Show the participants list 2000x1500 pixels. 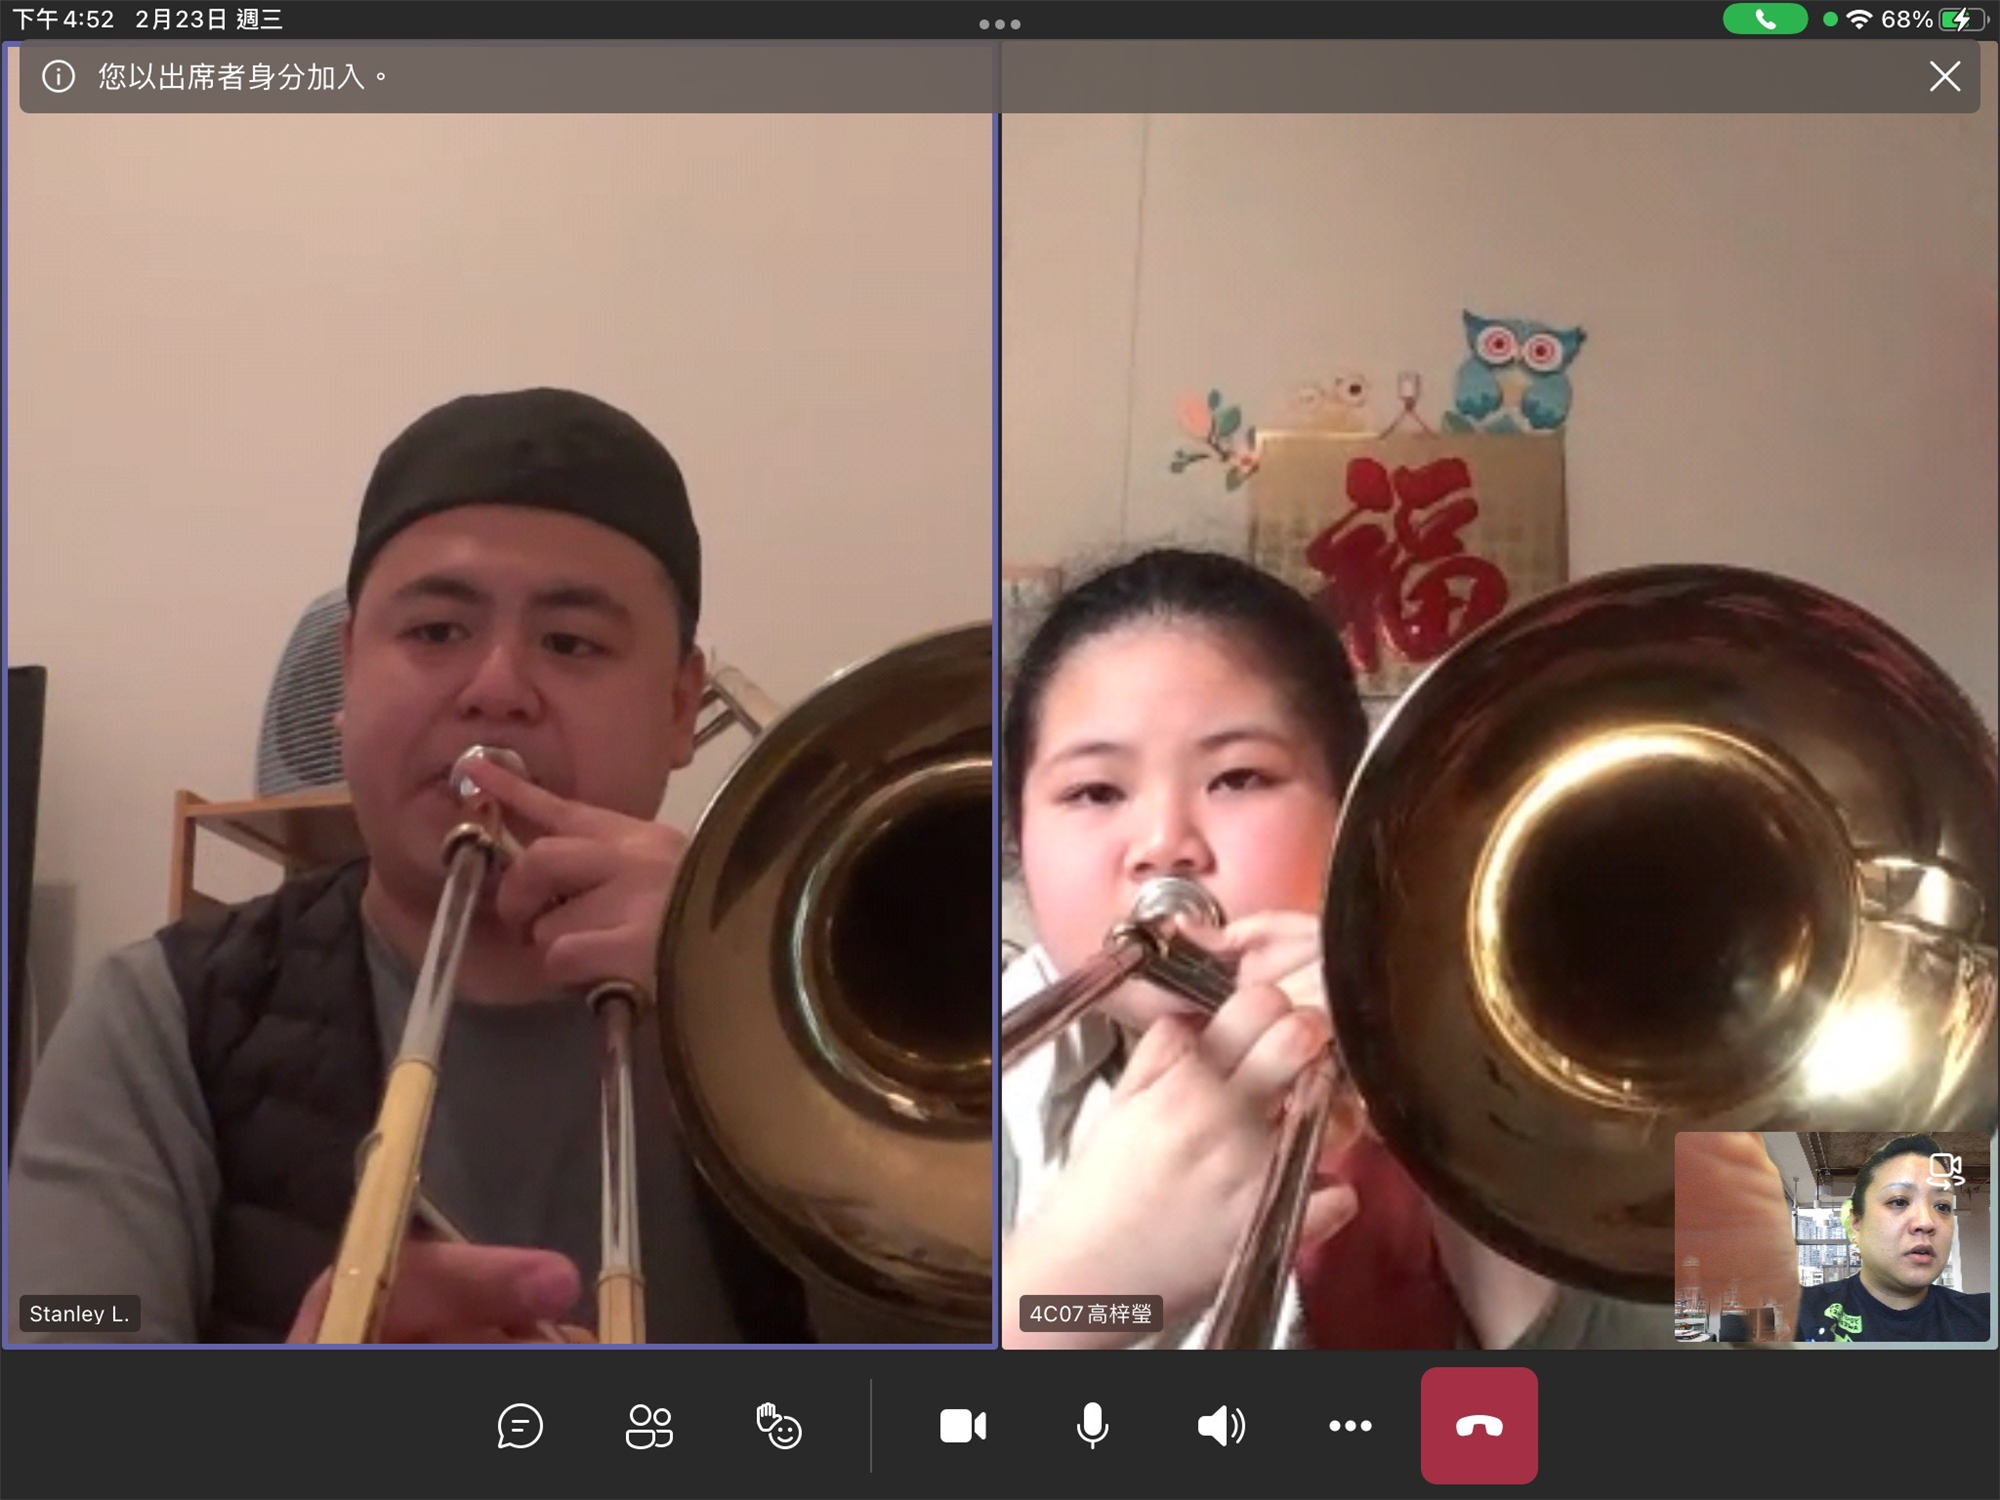click(649, 1426)
